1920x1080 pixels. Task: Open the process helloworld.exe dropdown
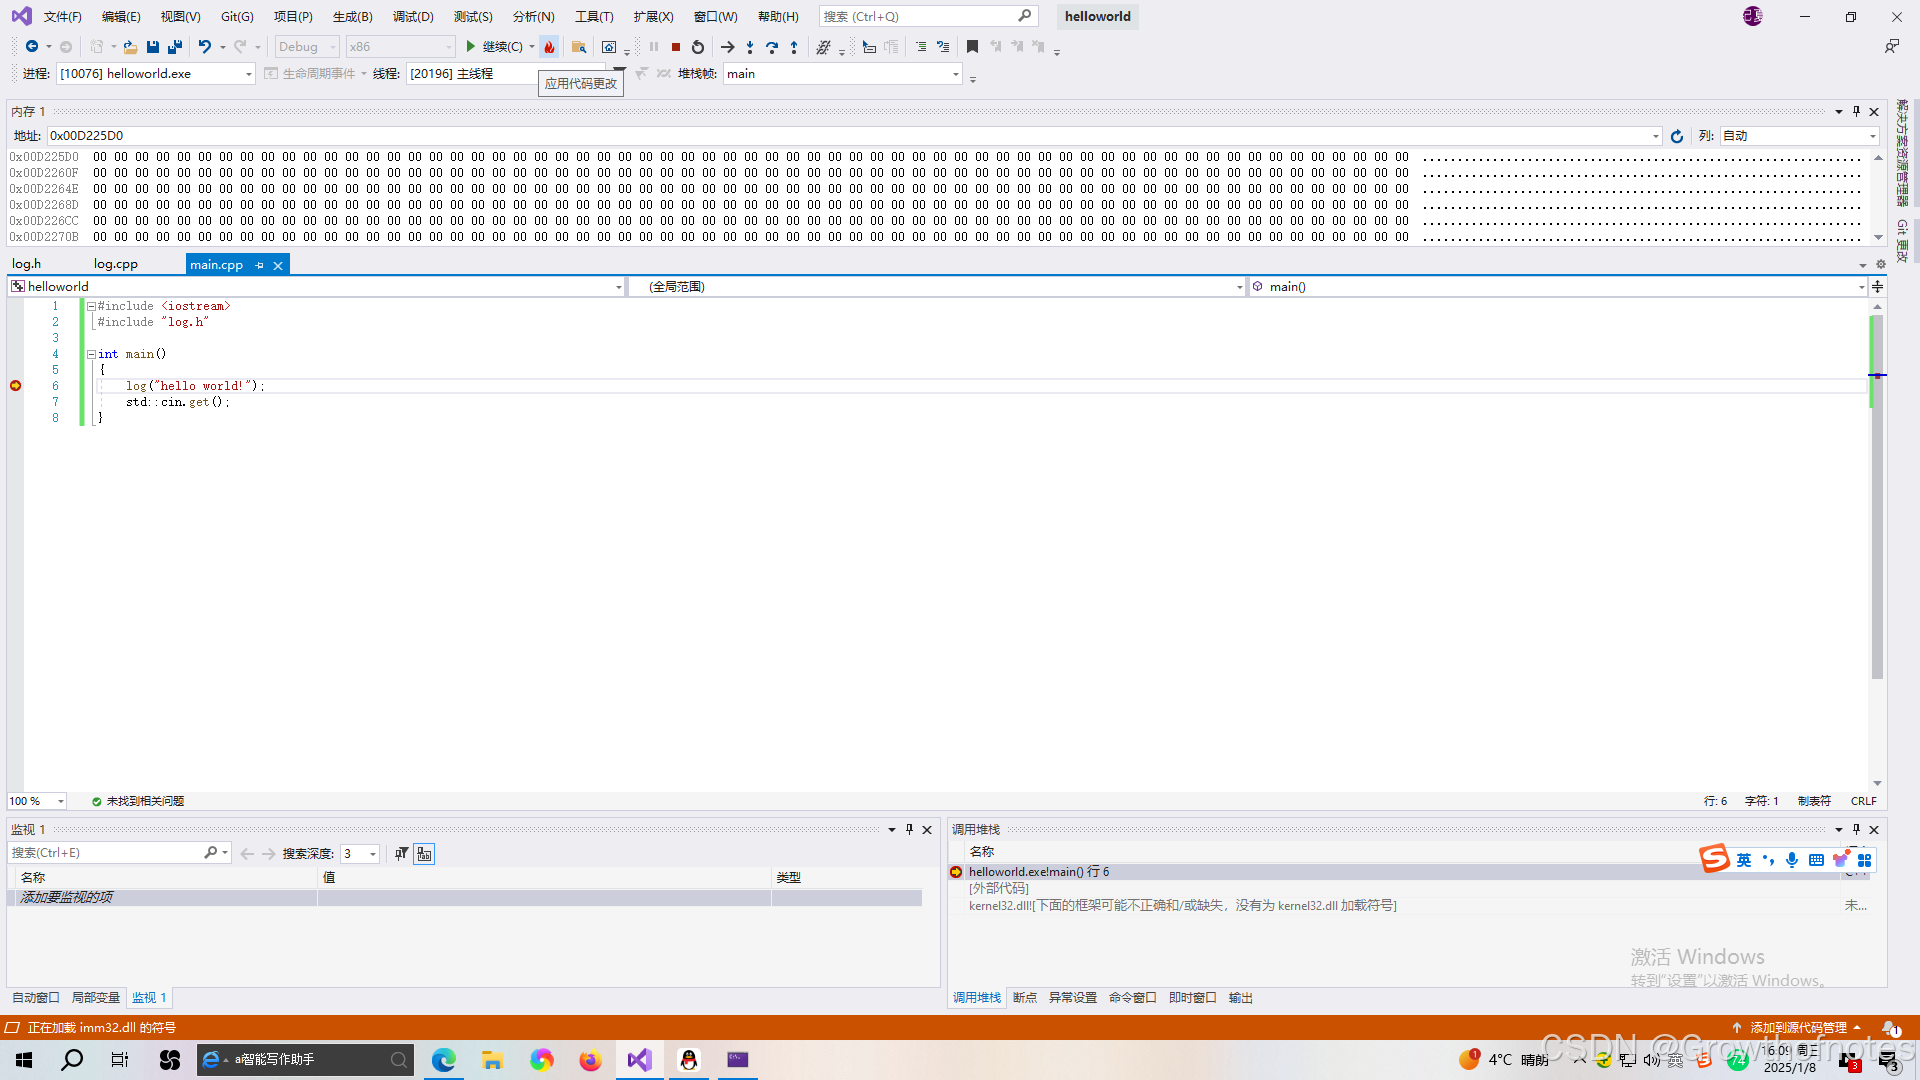156,74
